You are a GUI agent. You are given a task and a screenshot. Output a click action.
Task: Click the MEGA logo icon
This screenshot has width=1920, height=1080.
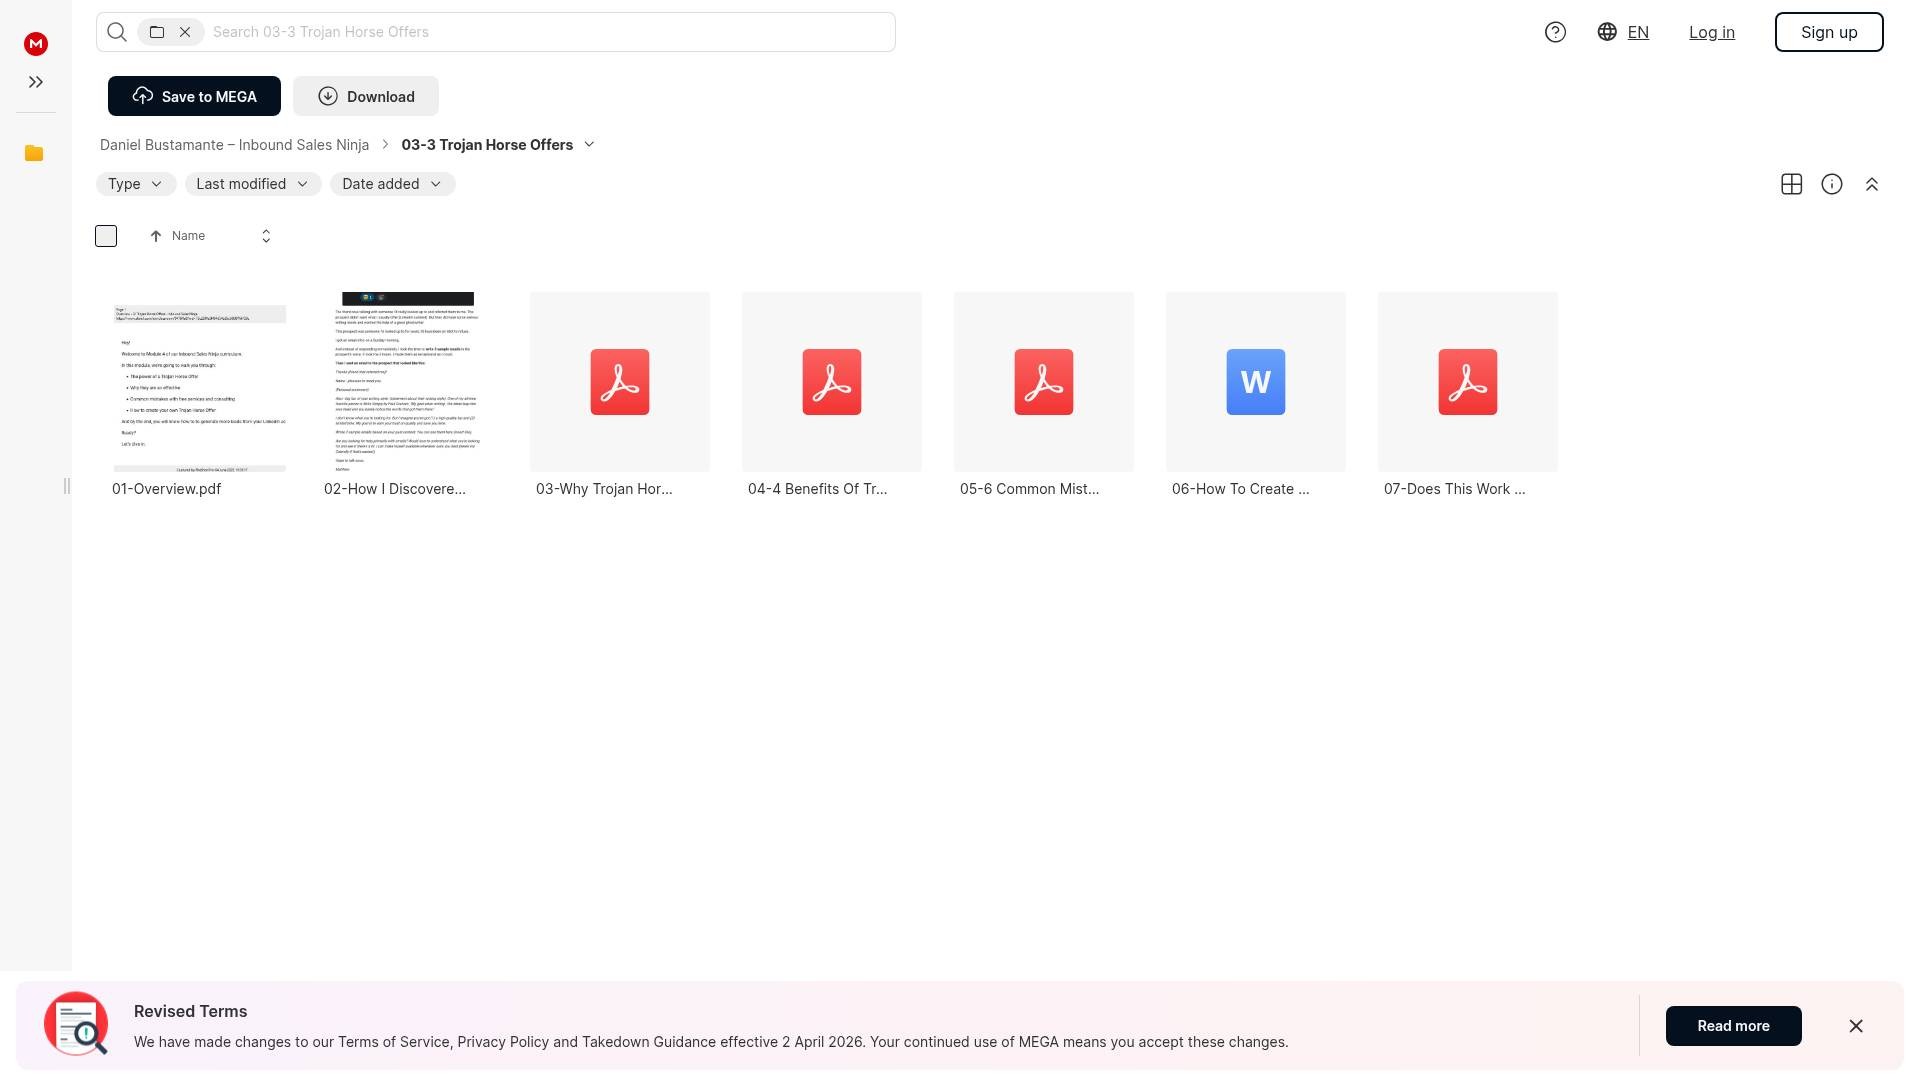36,43
